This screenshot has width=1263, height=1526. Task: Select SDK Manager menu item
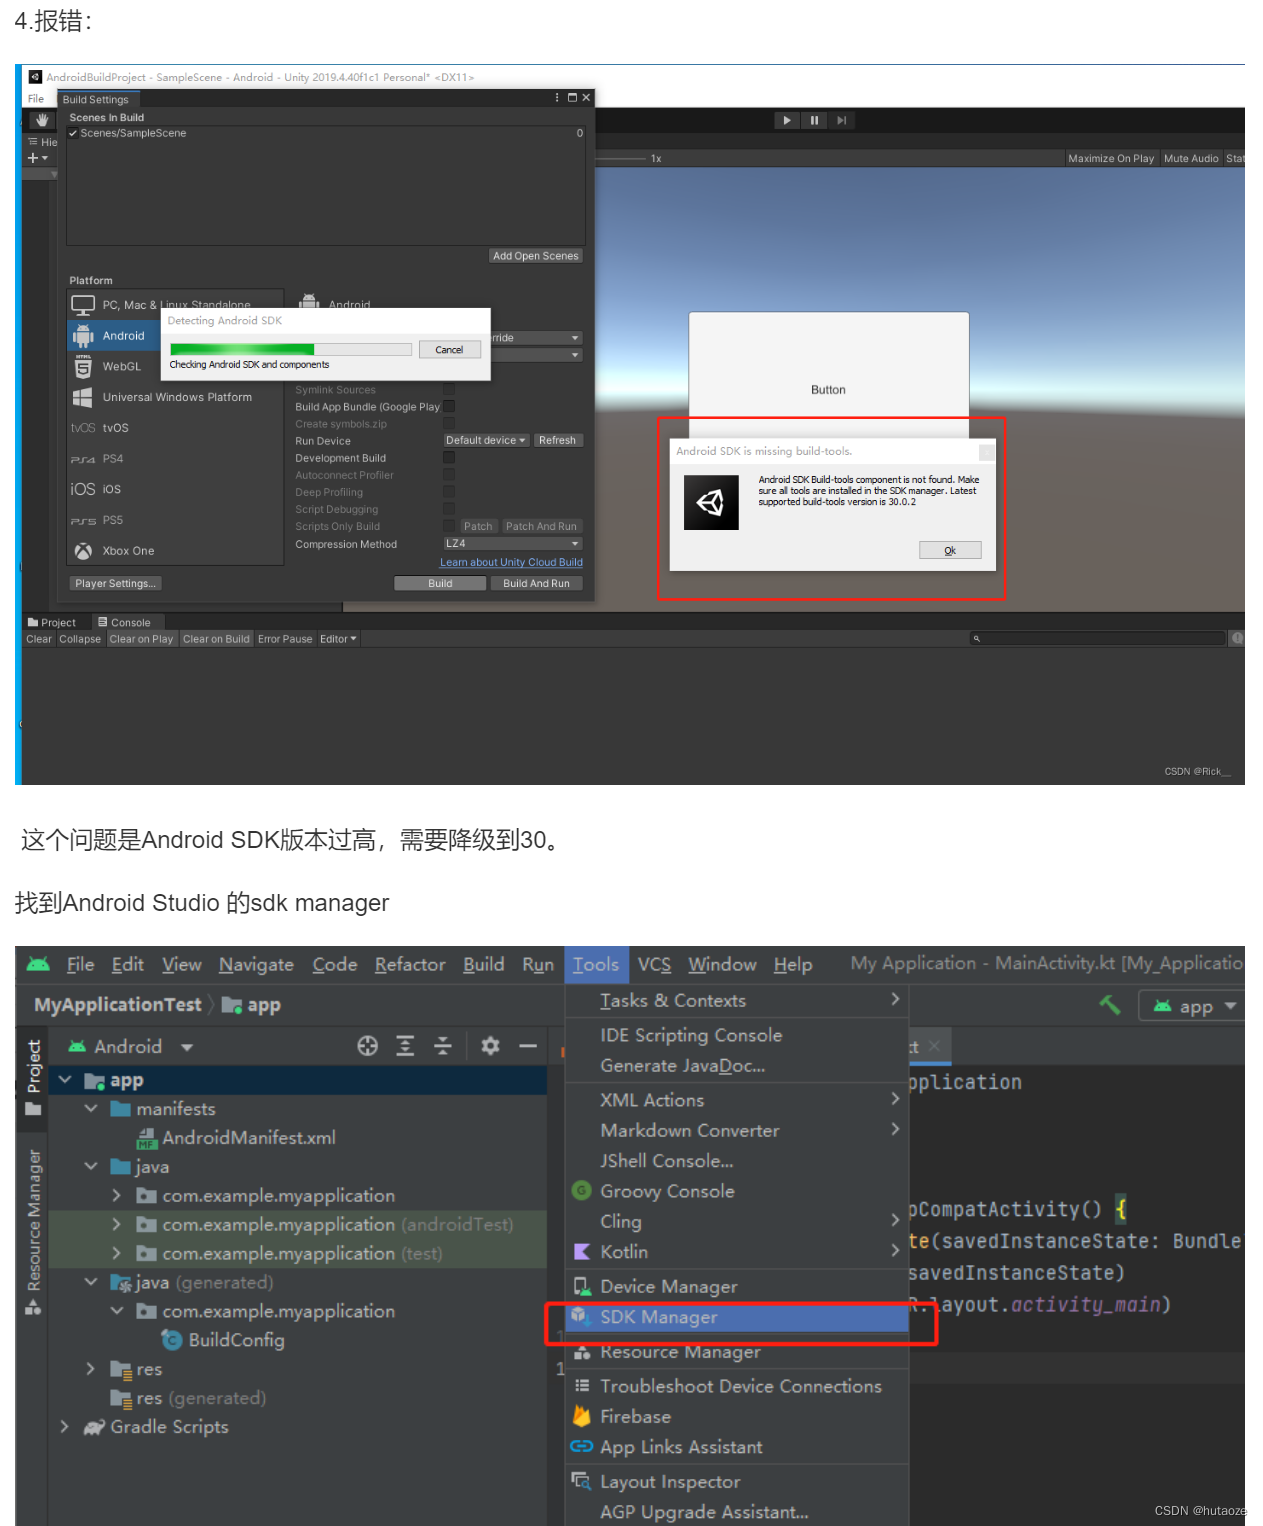coord(737,1317)
